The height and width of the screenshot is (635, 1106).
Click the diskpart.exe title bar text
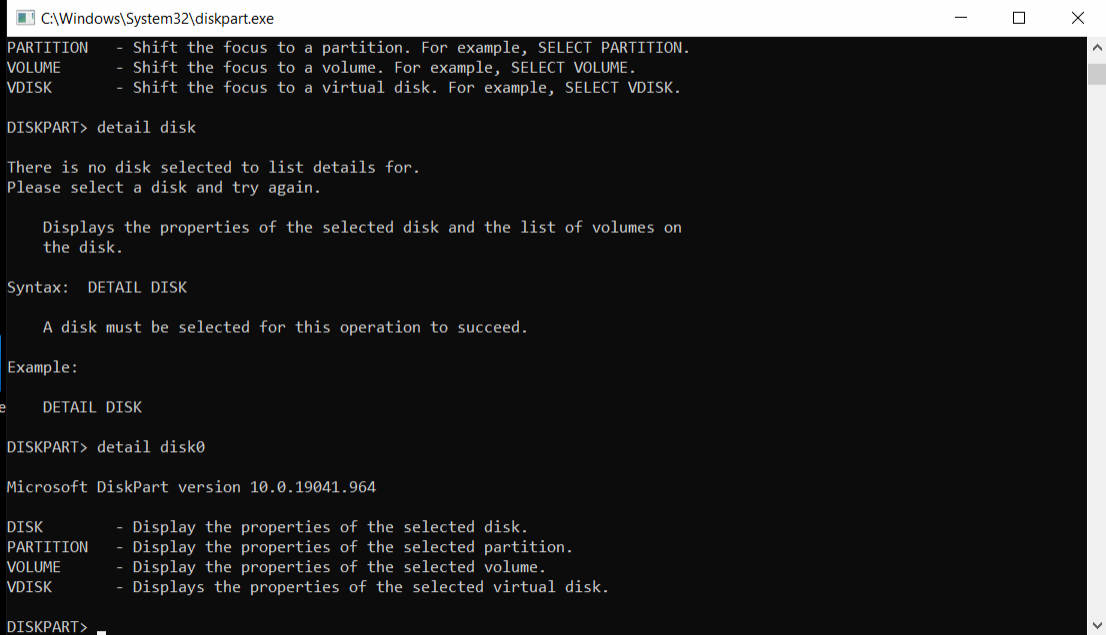click(x=157, y=18)
